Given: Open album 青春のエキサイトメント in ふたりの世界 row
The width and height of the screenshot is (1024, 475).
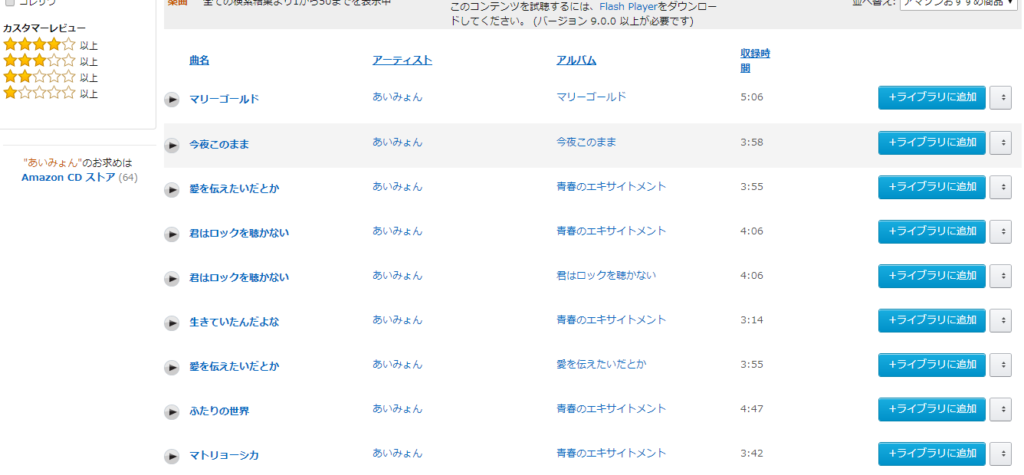Looking at the screenshot, I should (x=611, y=408).
